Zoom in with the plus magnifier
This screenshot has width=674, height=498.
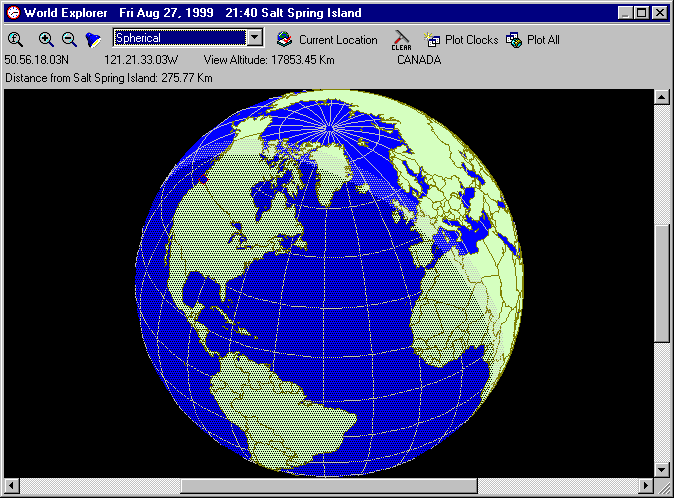click(46, 40)
